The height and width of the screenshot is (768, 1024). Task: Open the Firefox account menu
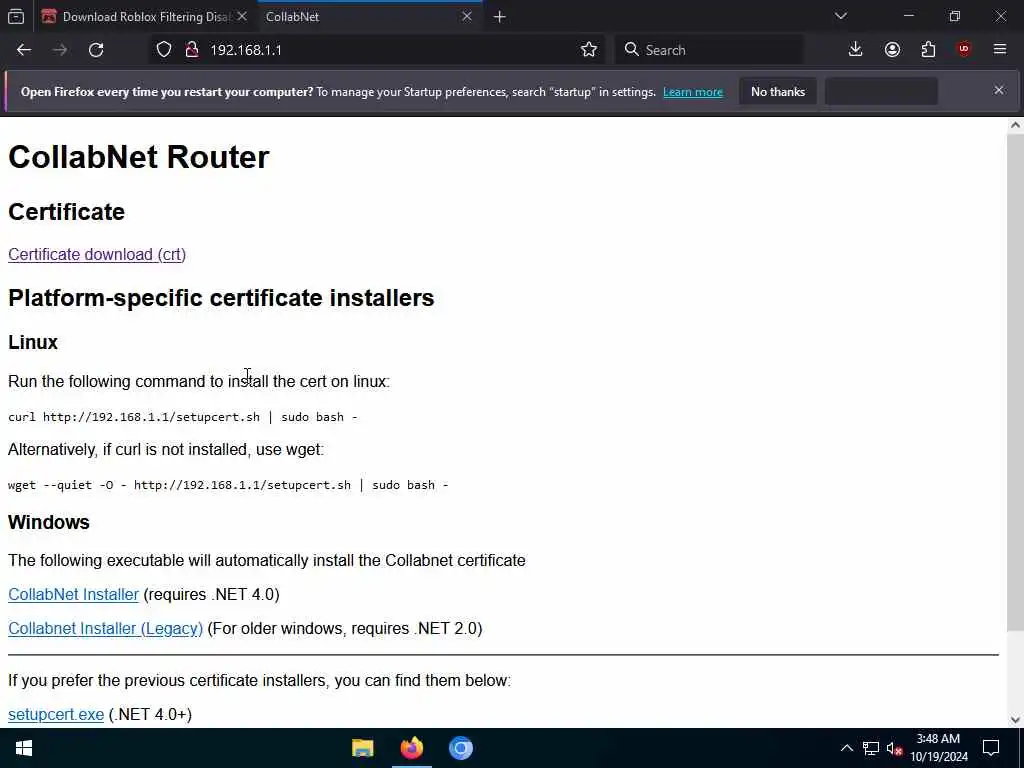892,50
